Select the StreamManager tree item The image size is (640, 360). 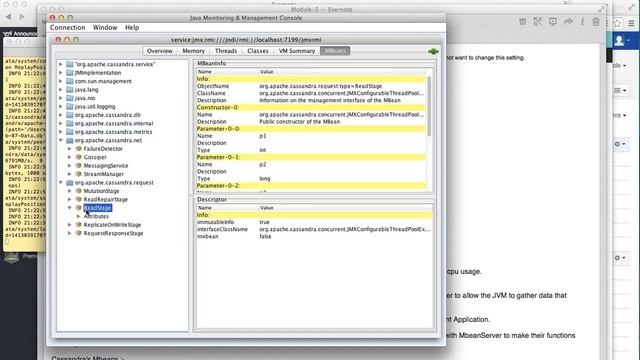pyautogui.click(x=104, y=174)
